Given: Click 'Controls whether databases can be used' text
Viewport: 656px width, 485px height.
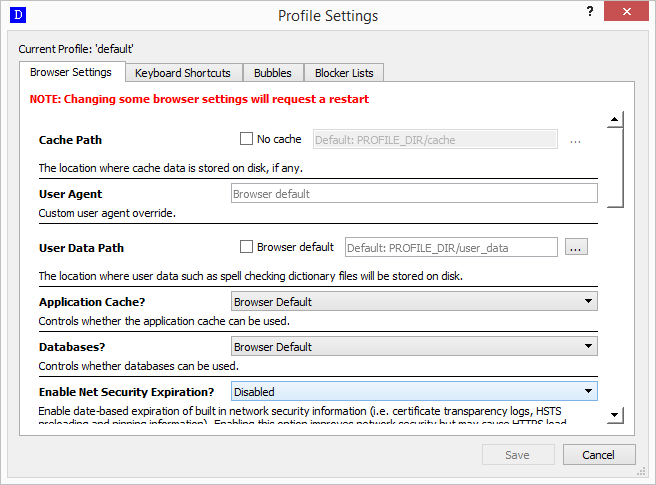Looking at the screenshot, I should click(x=138, y=366).
